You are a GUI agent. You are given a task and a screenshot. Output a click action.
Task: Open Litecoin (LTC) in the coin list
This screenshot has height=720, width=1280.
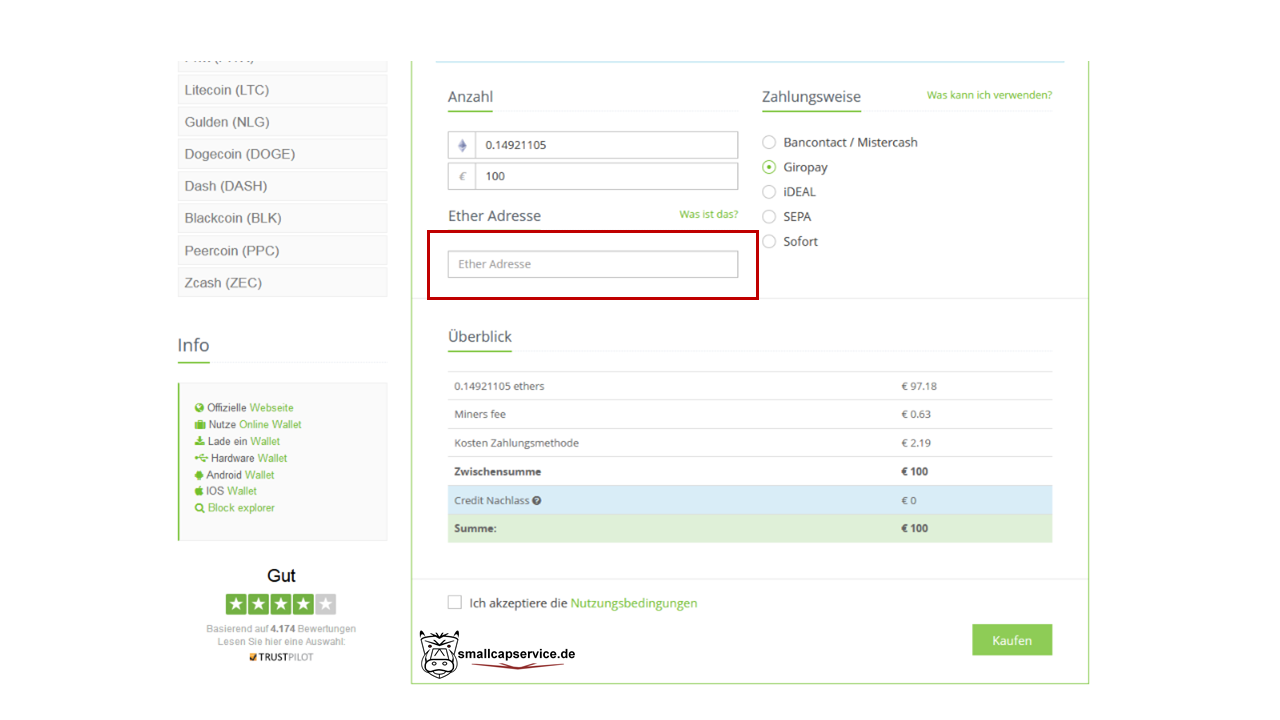point(282,90)
